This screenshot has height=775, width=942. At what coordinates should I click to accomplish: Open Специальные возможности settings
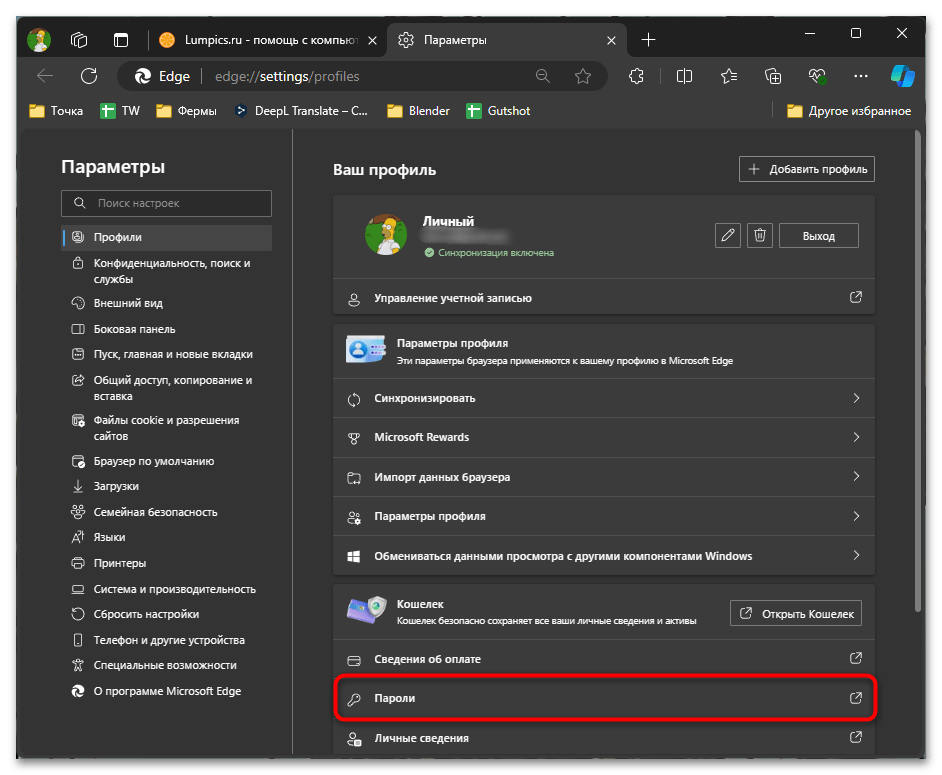[167, 666]
